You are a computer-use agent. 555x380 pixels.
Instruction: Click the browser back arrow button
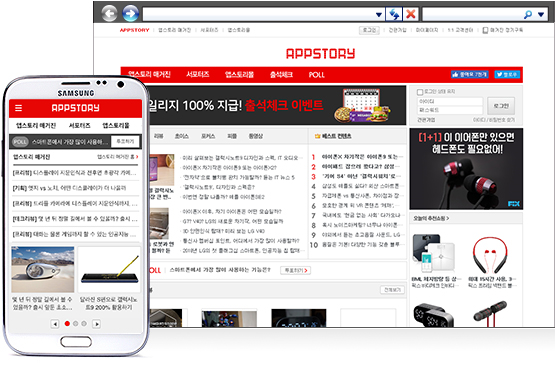(109, 14)
